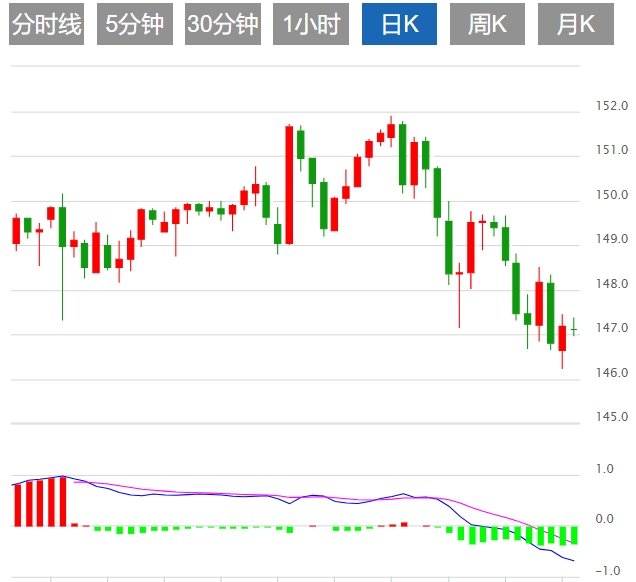Click the 150.0 price axis label
The image size is (636, 582).
(x=611, y=195)
